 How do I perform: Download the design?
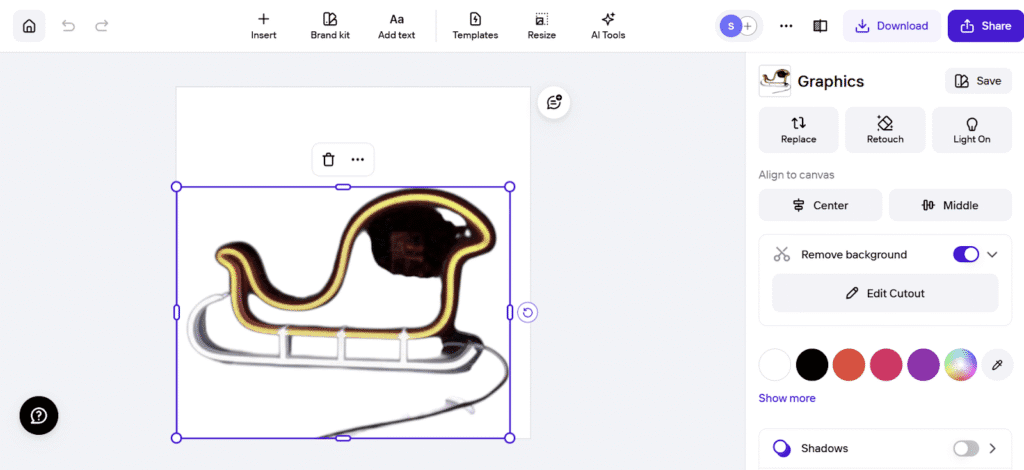tap(891, 26)
